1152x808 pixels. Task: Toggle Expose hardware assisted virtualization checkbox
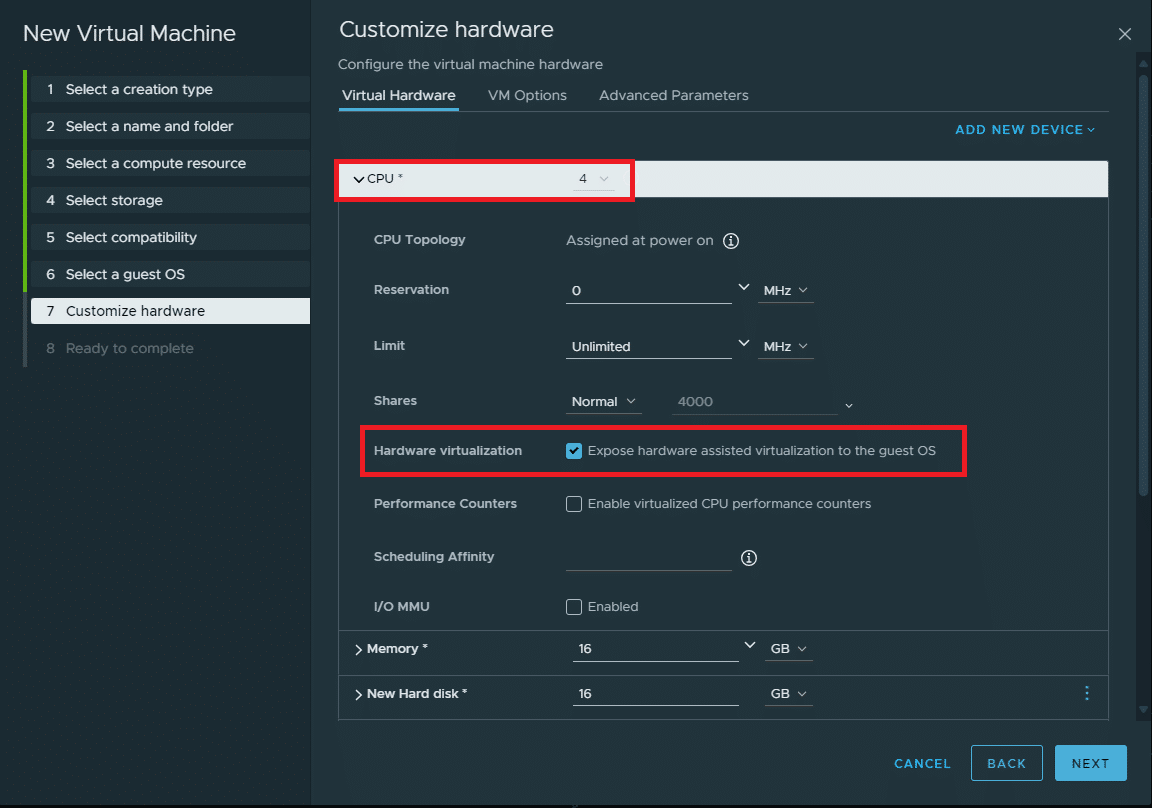[x=574, y=451]
